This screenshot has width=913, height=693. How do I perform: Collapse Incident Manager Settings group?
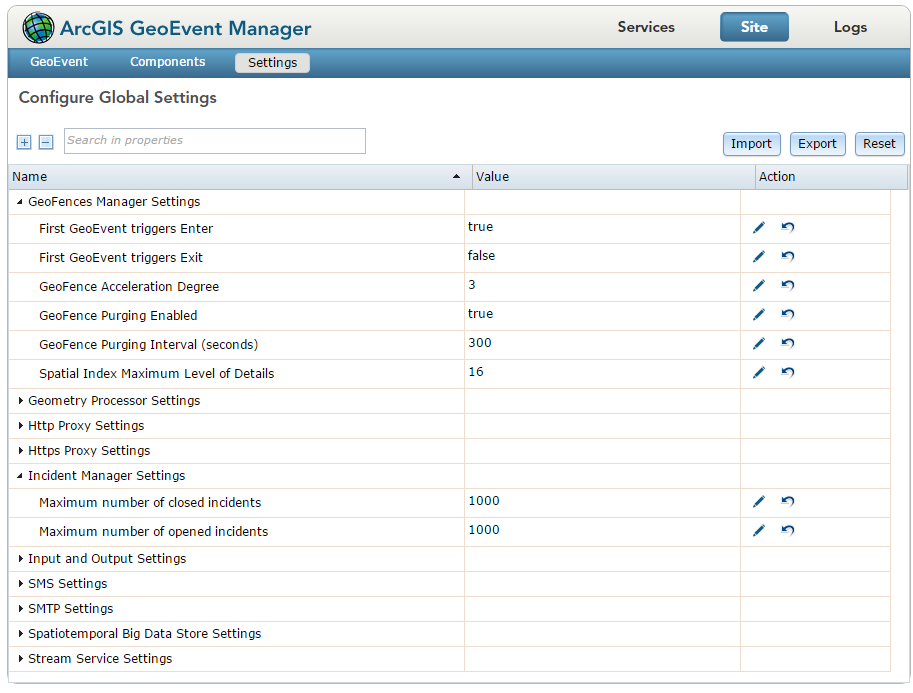20,476
